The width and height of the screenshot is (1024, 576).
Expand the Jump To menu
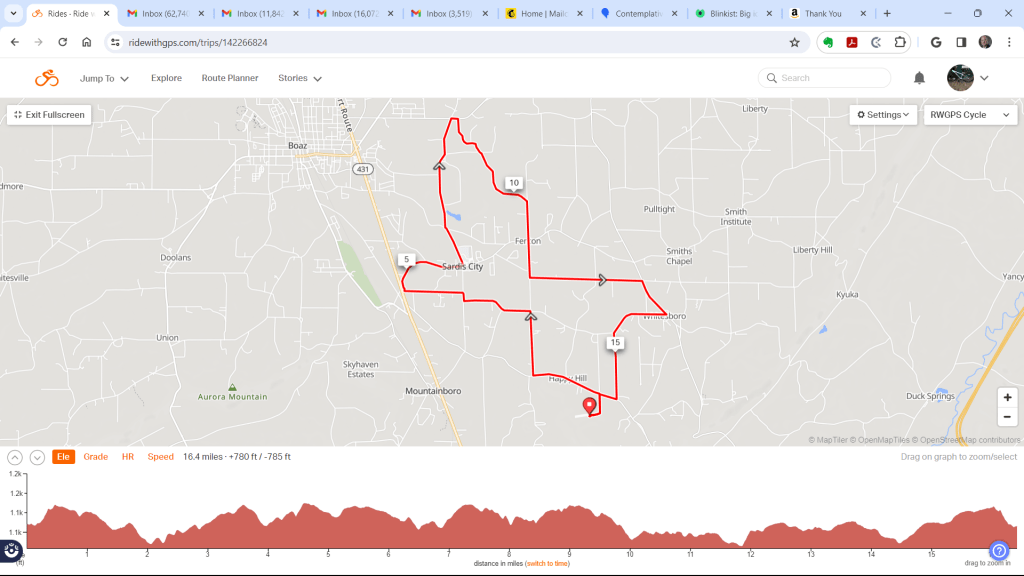104,78
